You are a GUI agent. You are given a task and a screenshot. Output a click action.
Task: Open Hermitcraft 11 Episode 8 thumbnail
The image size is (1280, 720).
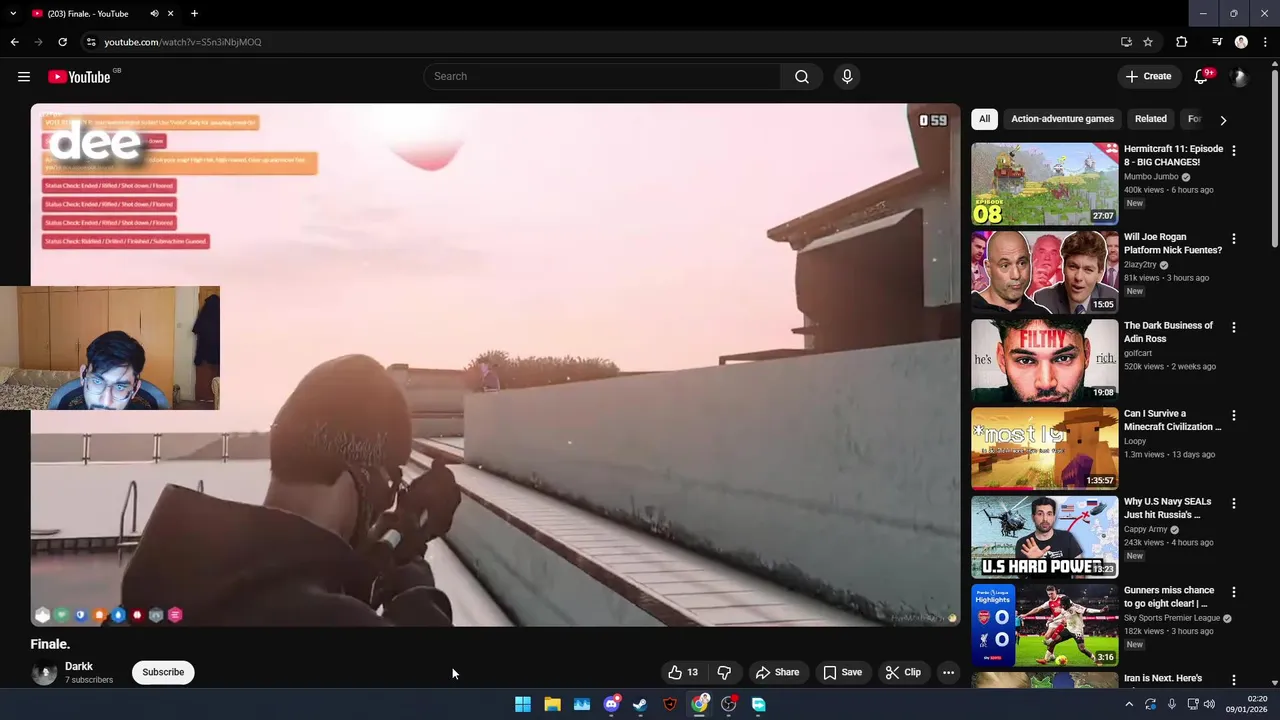coord(1044,184)
